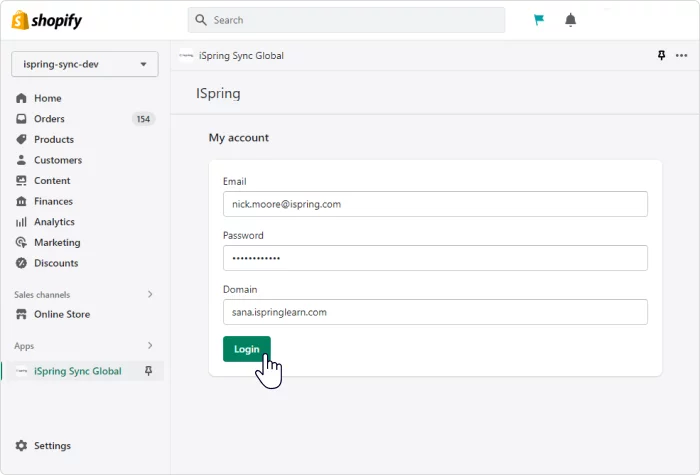Click the Marketing target icon
The height and width of the screenshot is (475, 700).
[x=21, y=242]
